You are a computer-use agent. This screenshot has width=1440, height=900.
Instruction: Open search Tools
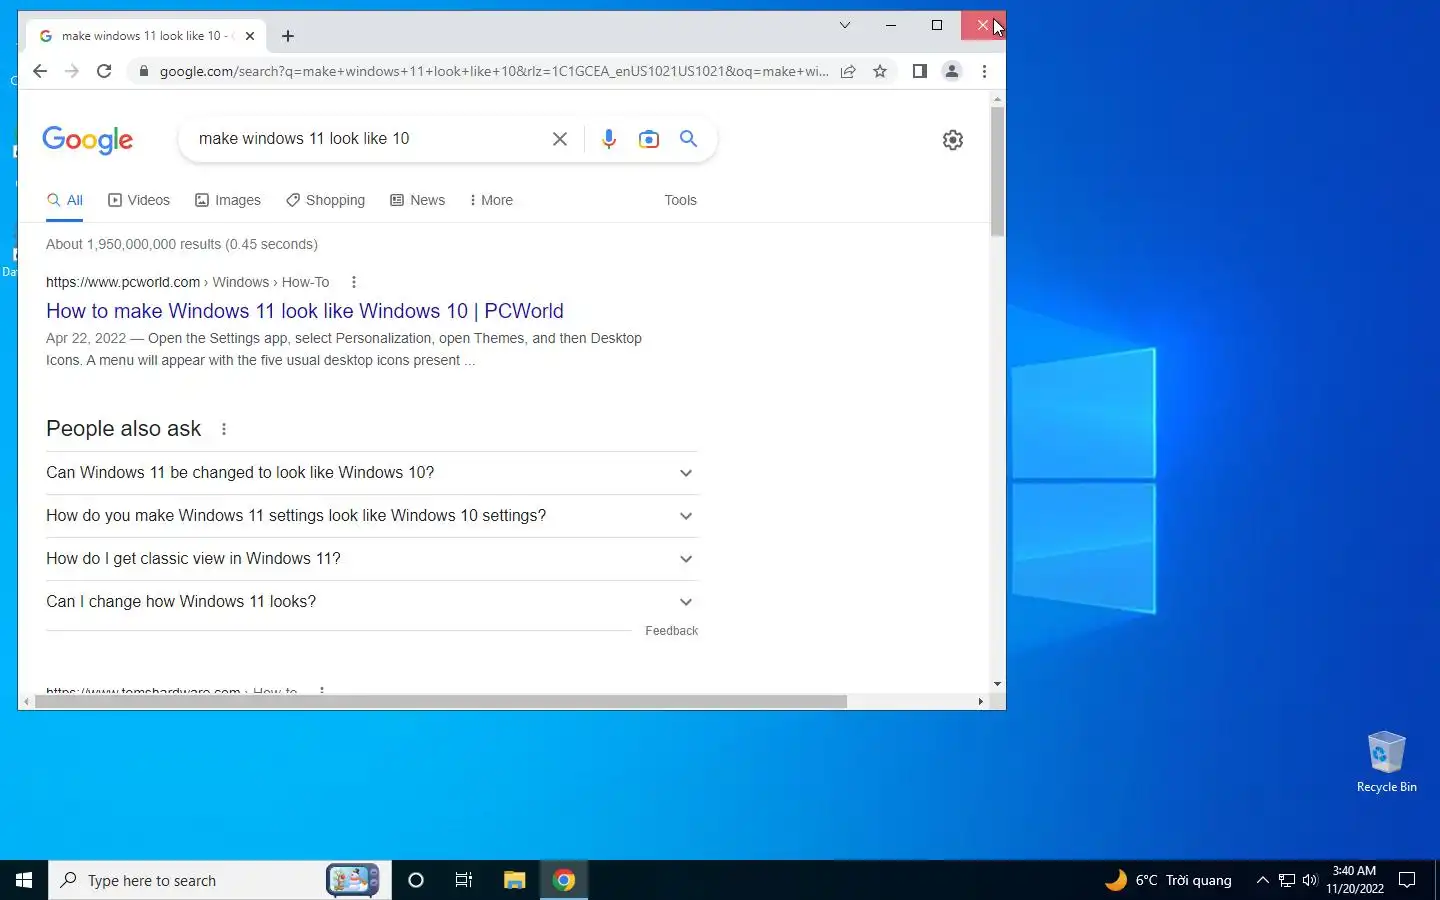pos(680,201)
